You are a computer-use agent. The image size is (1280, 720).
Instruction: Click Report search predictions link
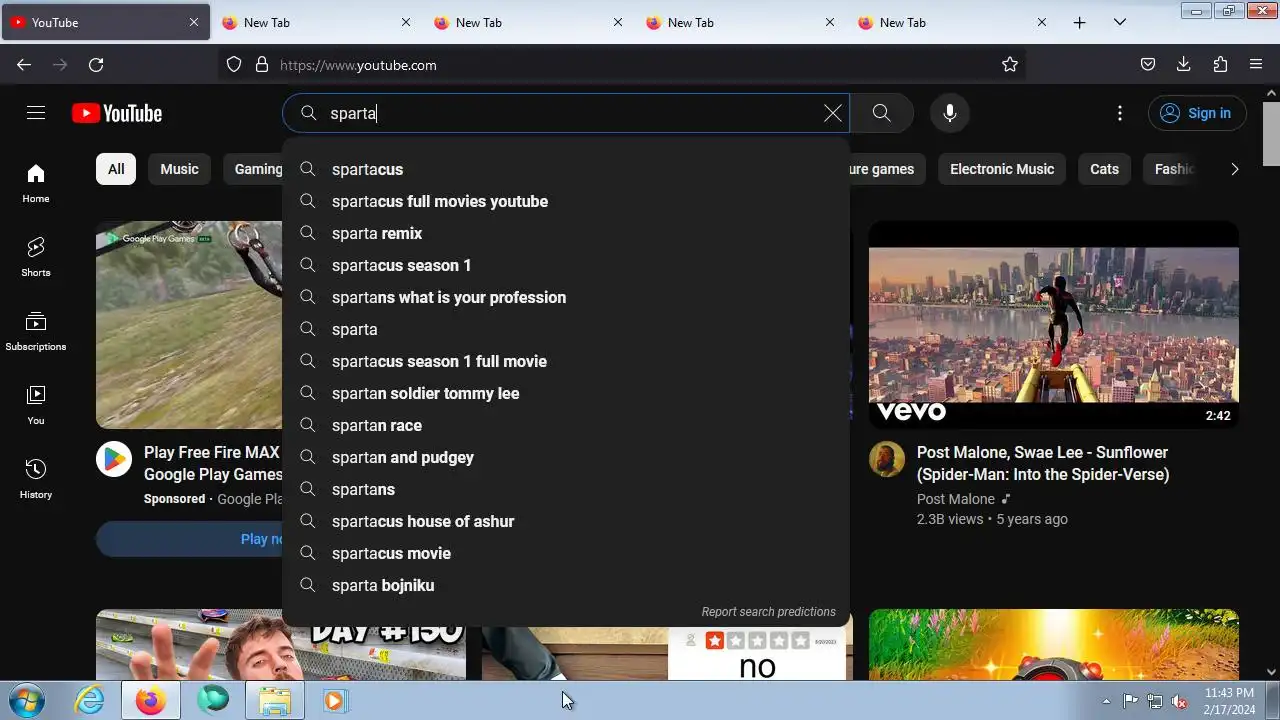(768, 612)
